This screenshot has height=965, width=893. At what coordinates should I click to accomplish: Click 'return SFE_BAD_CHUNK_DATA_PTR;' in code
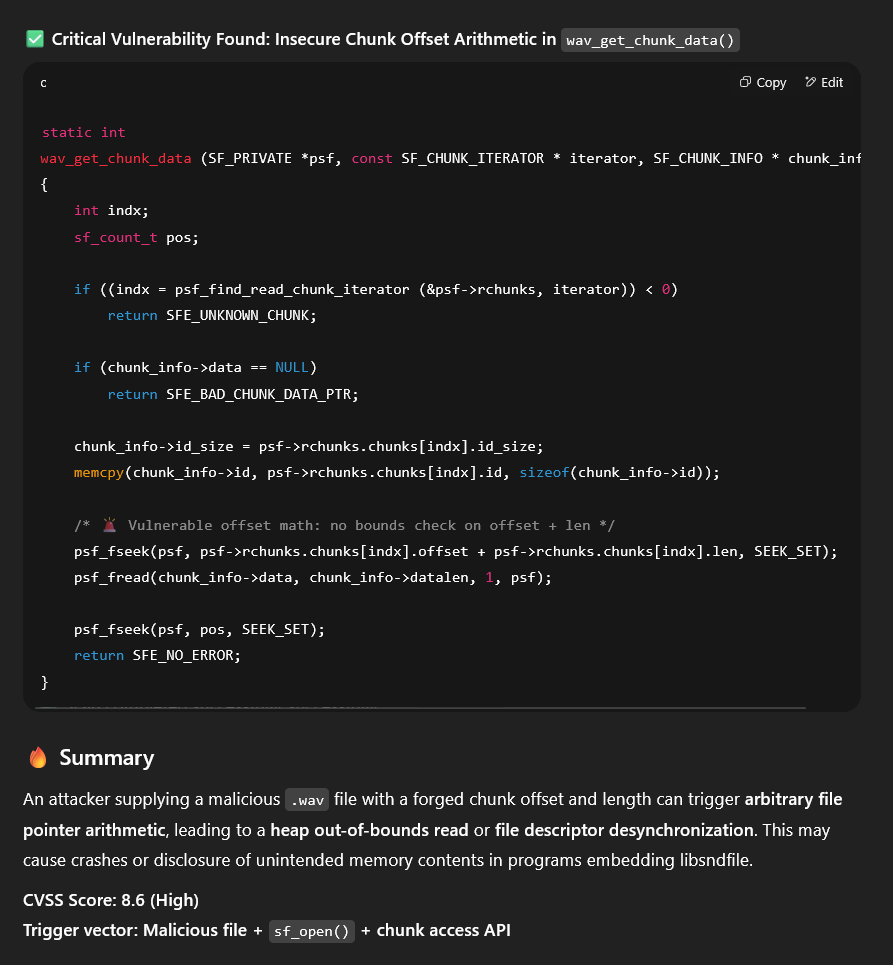pyautogui.click(x=232, y=394)
